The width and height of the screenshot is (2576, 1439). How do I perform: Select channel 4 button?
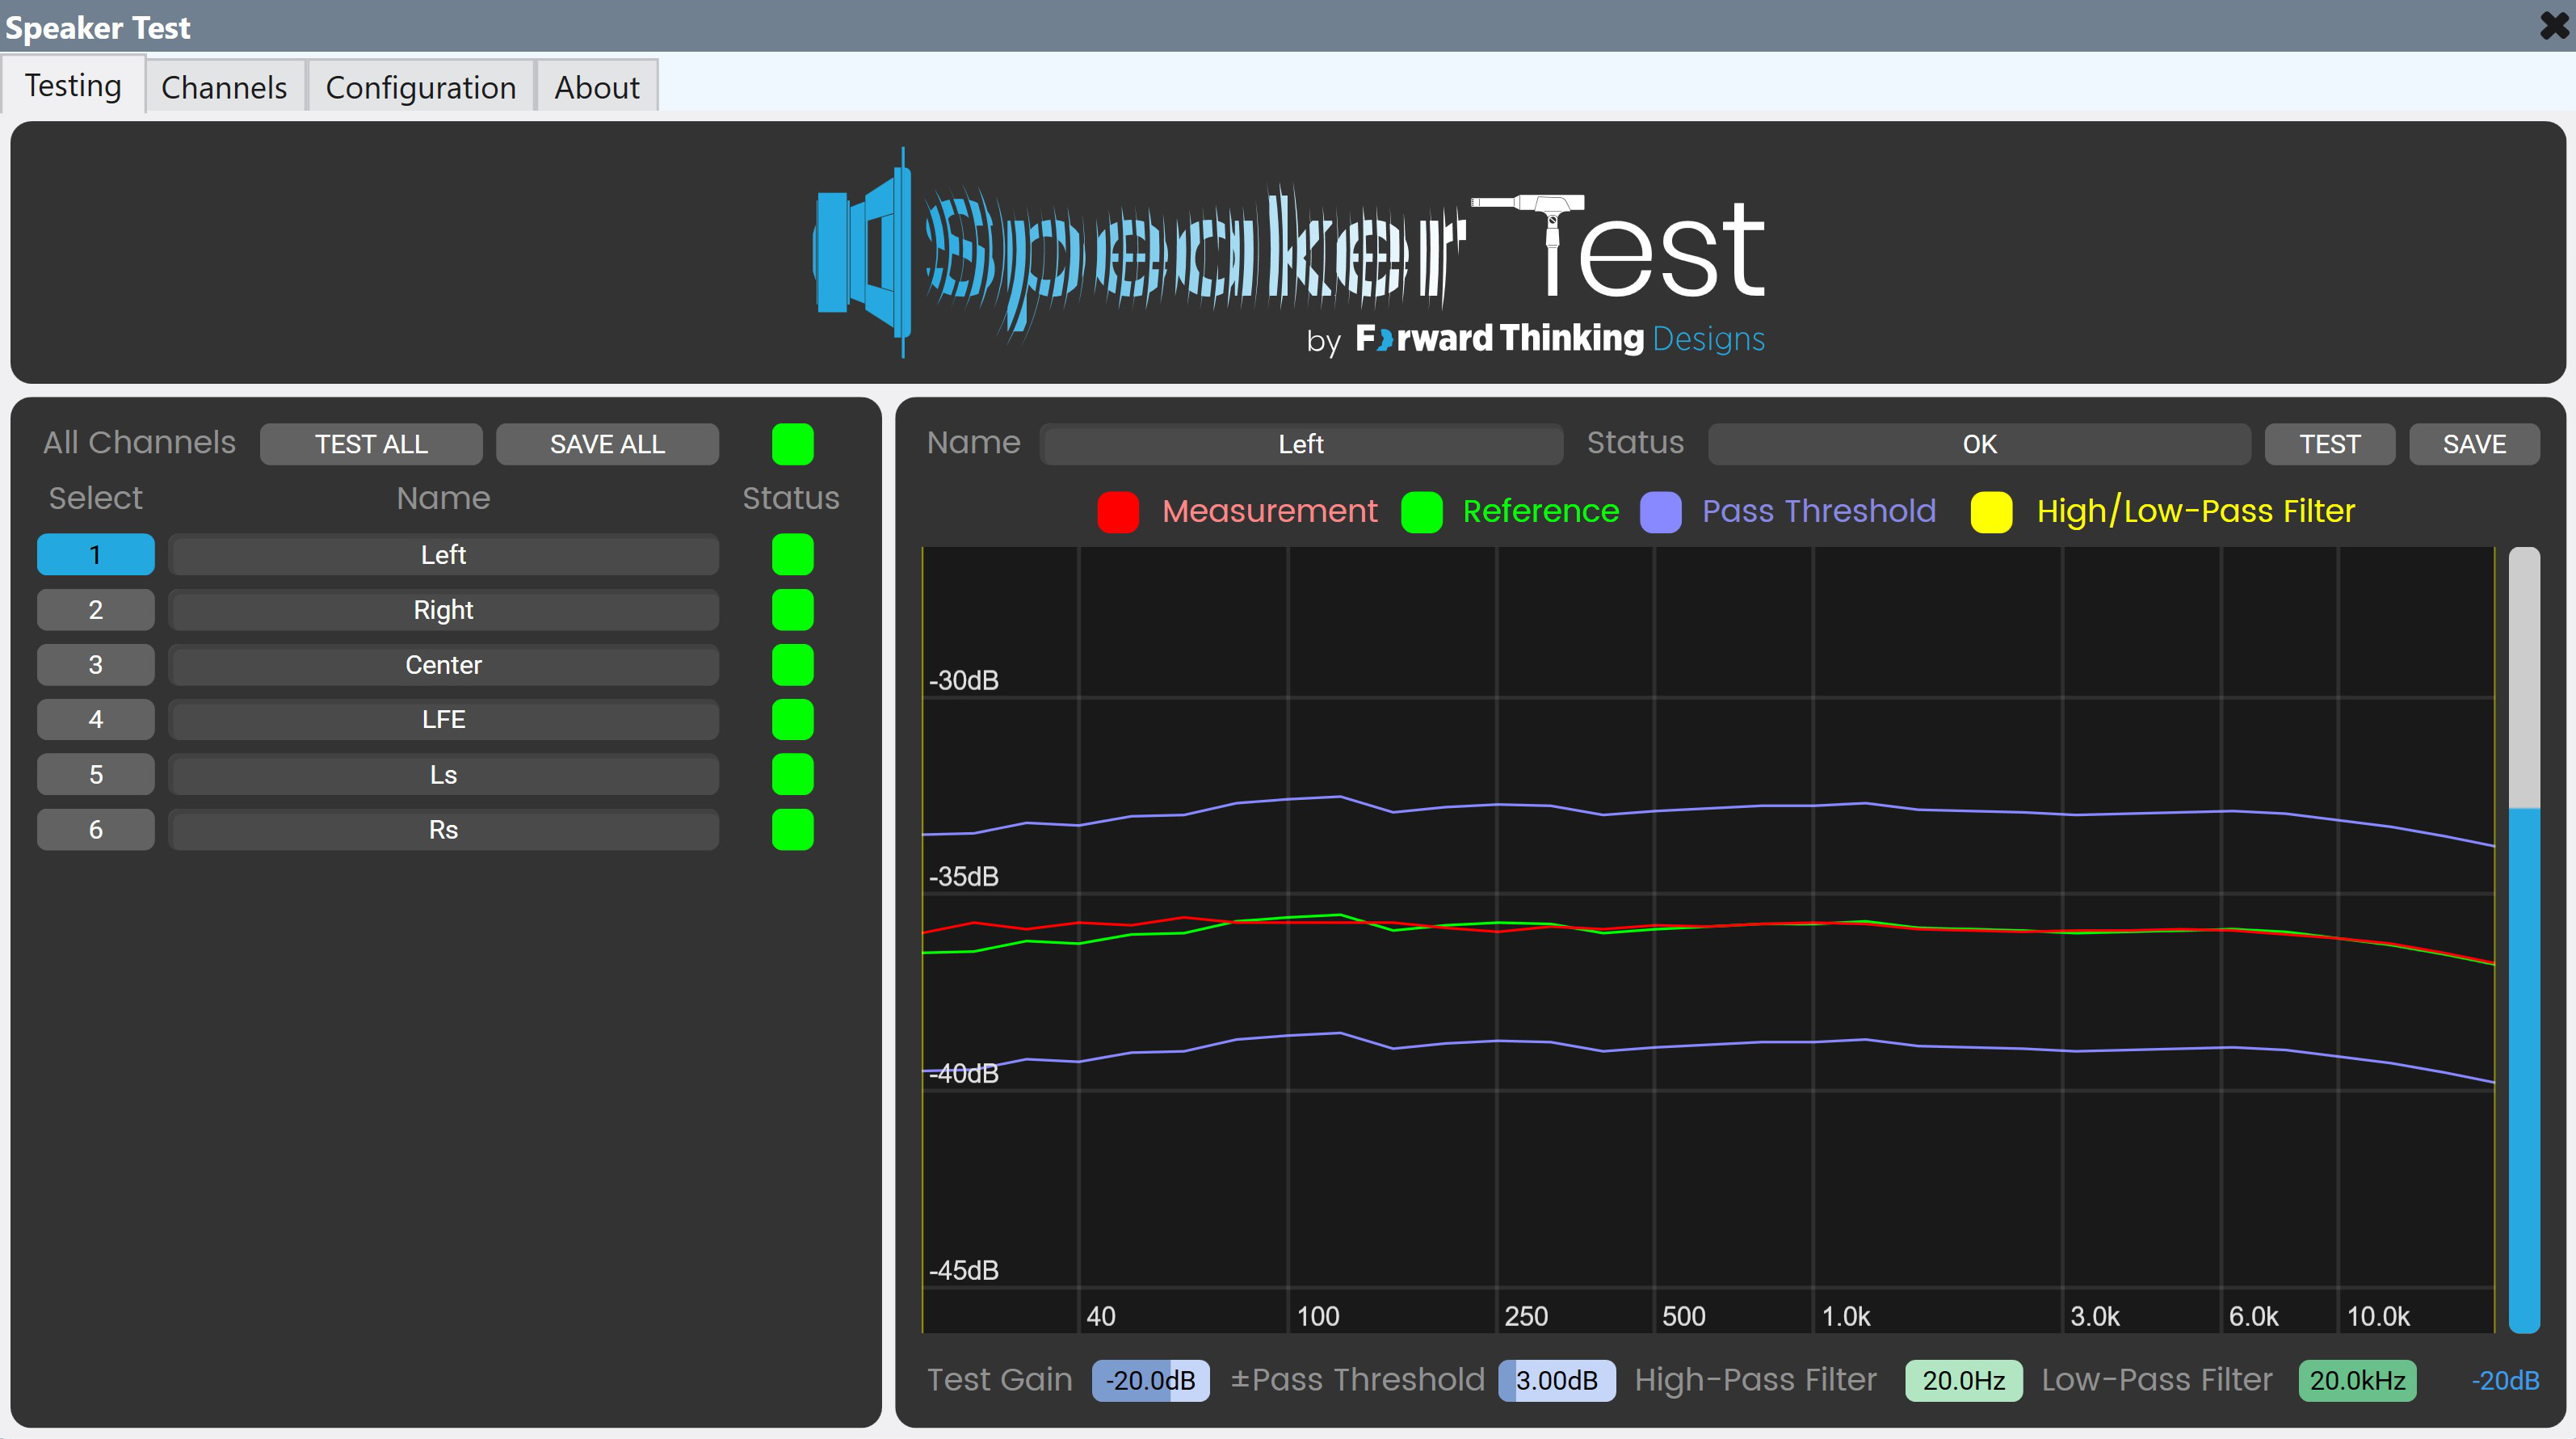(96, 720)
